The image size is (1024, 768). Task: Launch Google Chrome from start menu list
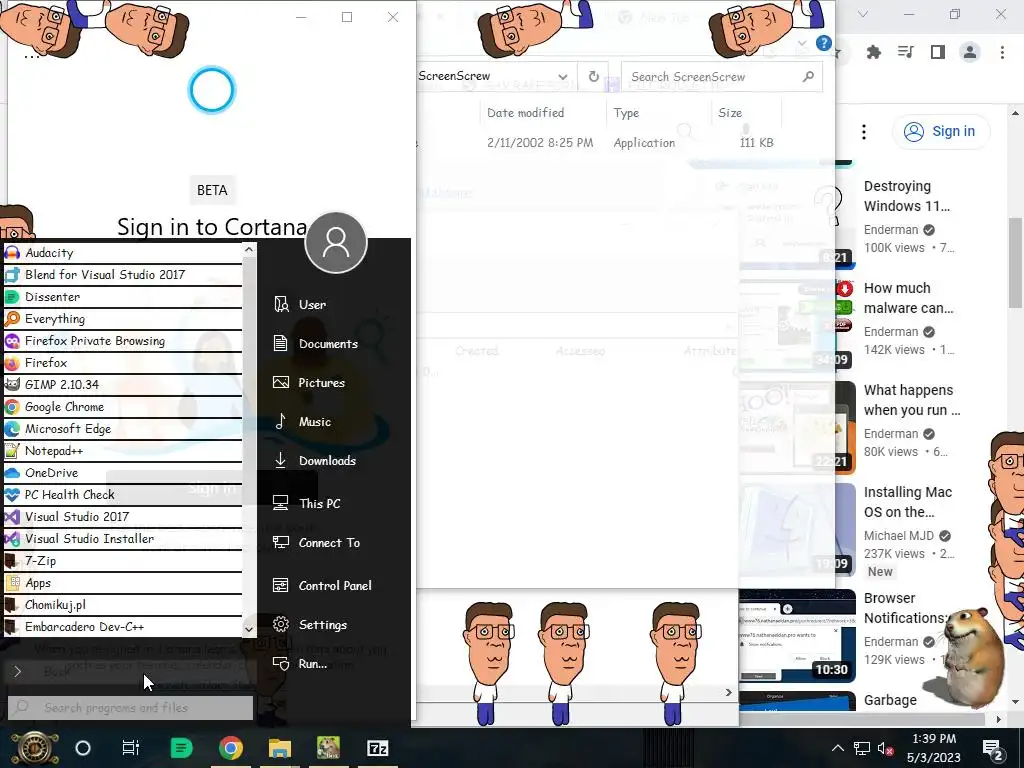coord(123,407)
